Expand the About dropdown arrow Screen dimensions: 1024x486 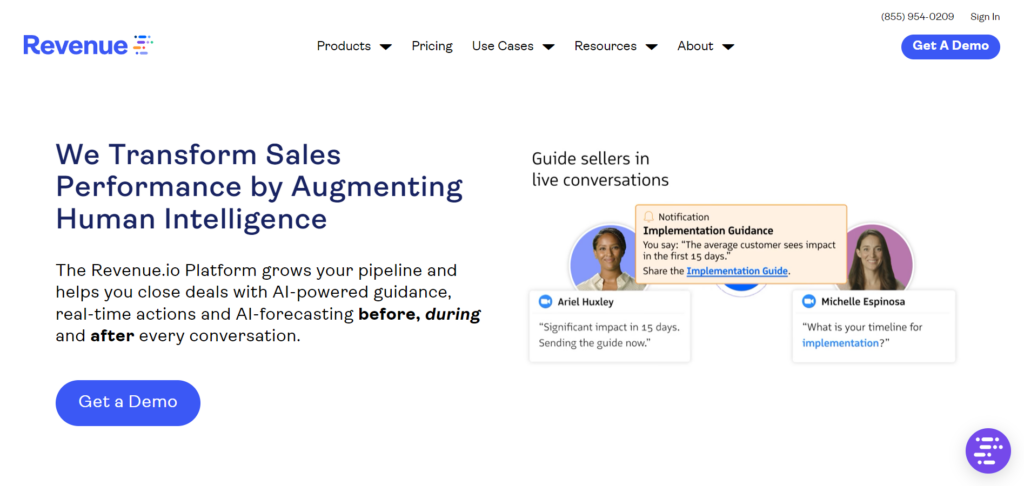click(728, 47)
